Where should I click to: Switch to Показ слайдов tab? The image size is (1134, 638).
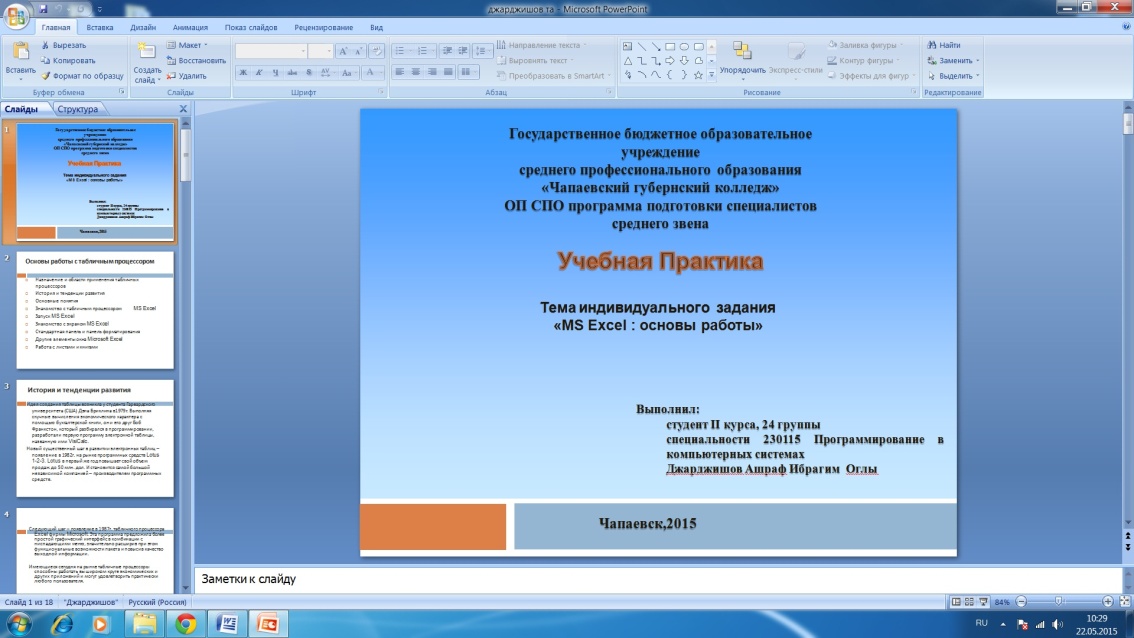tap(251, 27)
